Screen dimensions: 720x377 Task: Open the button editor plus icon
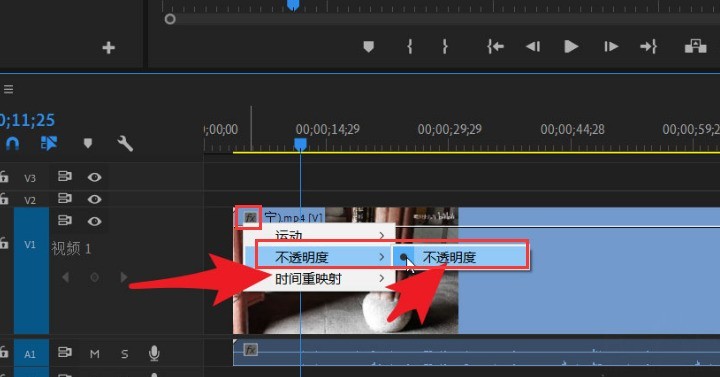[x=108, y=47]
